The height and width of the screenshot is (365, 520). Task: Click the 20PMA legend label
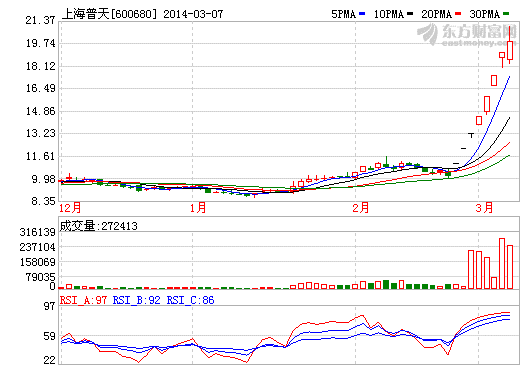[436, 14]
